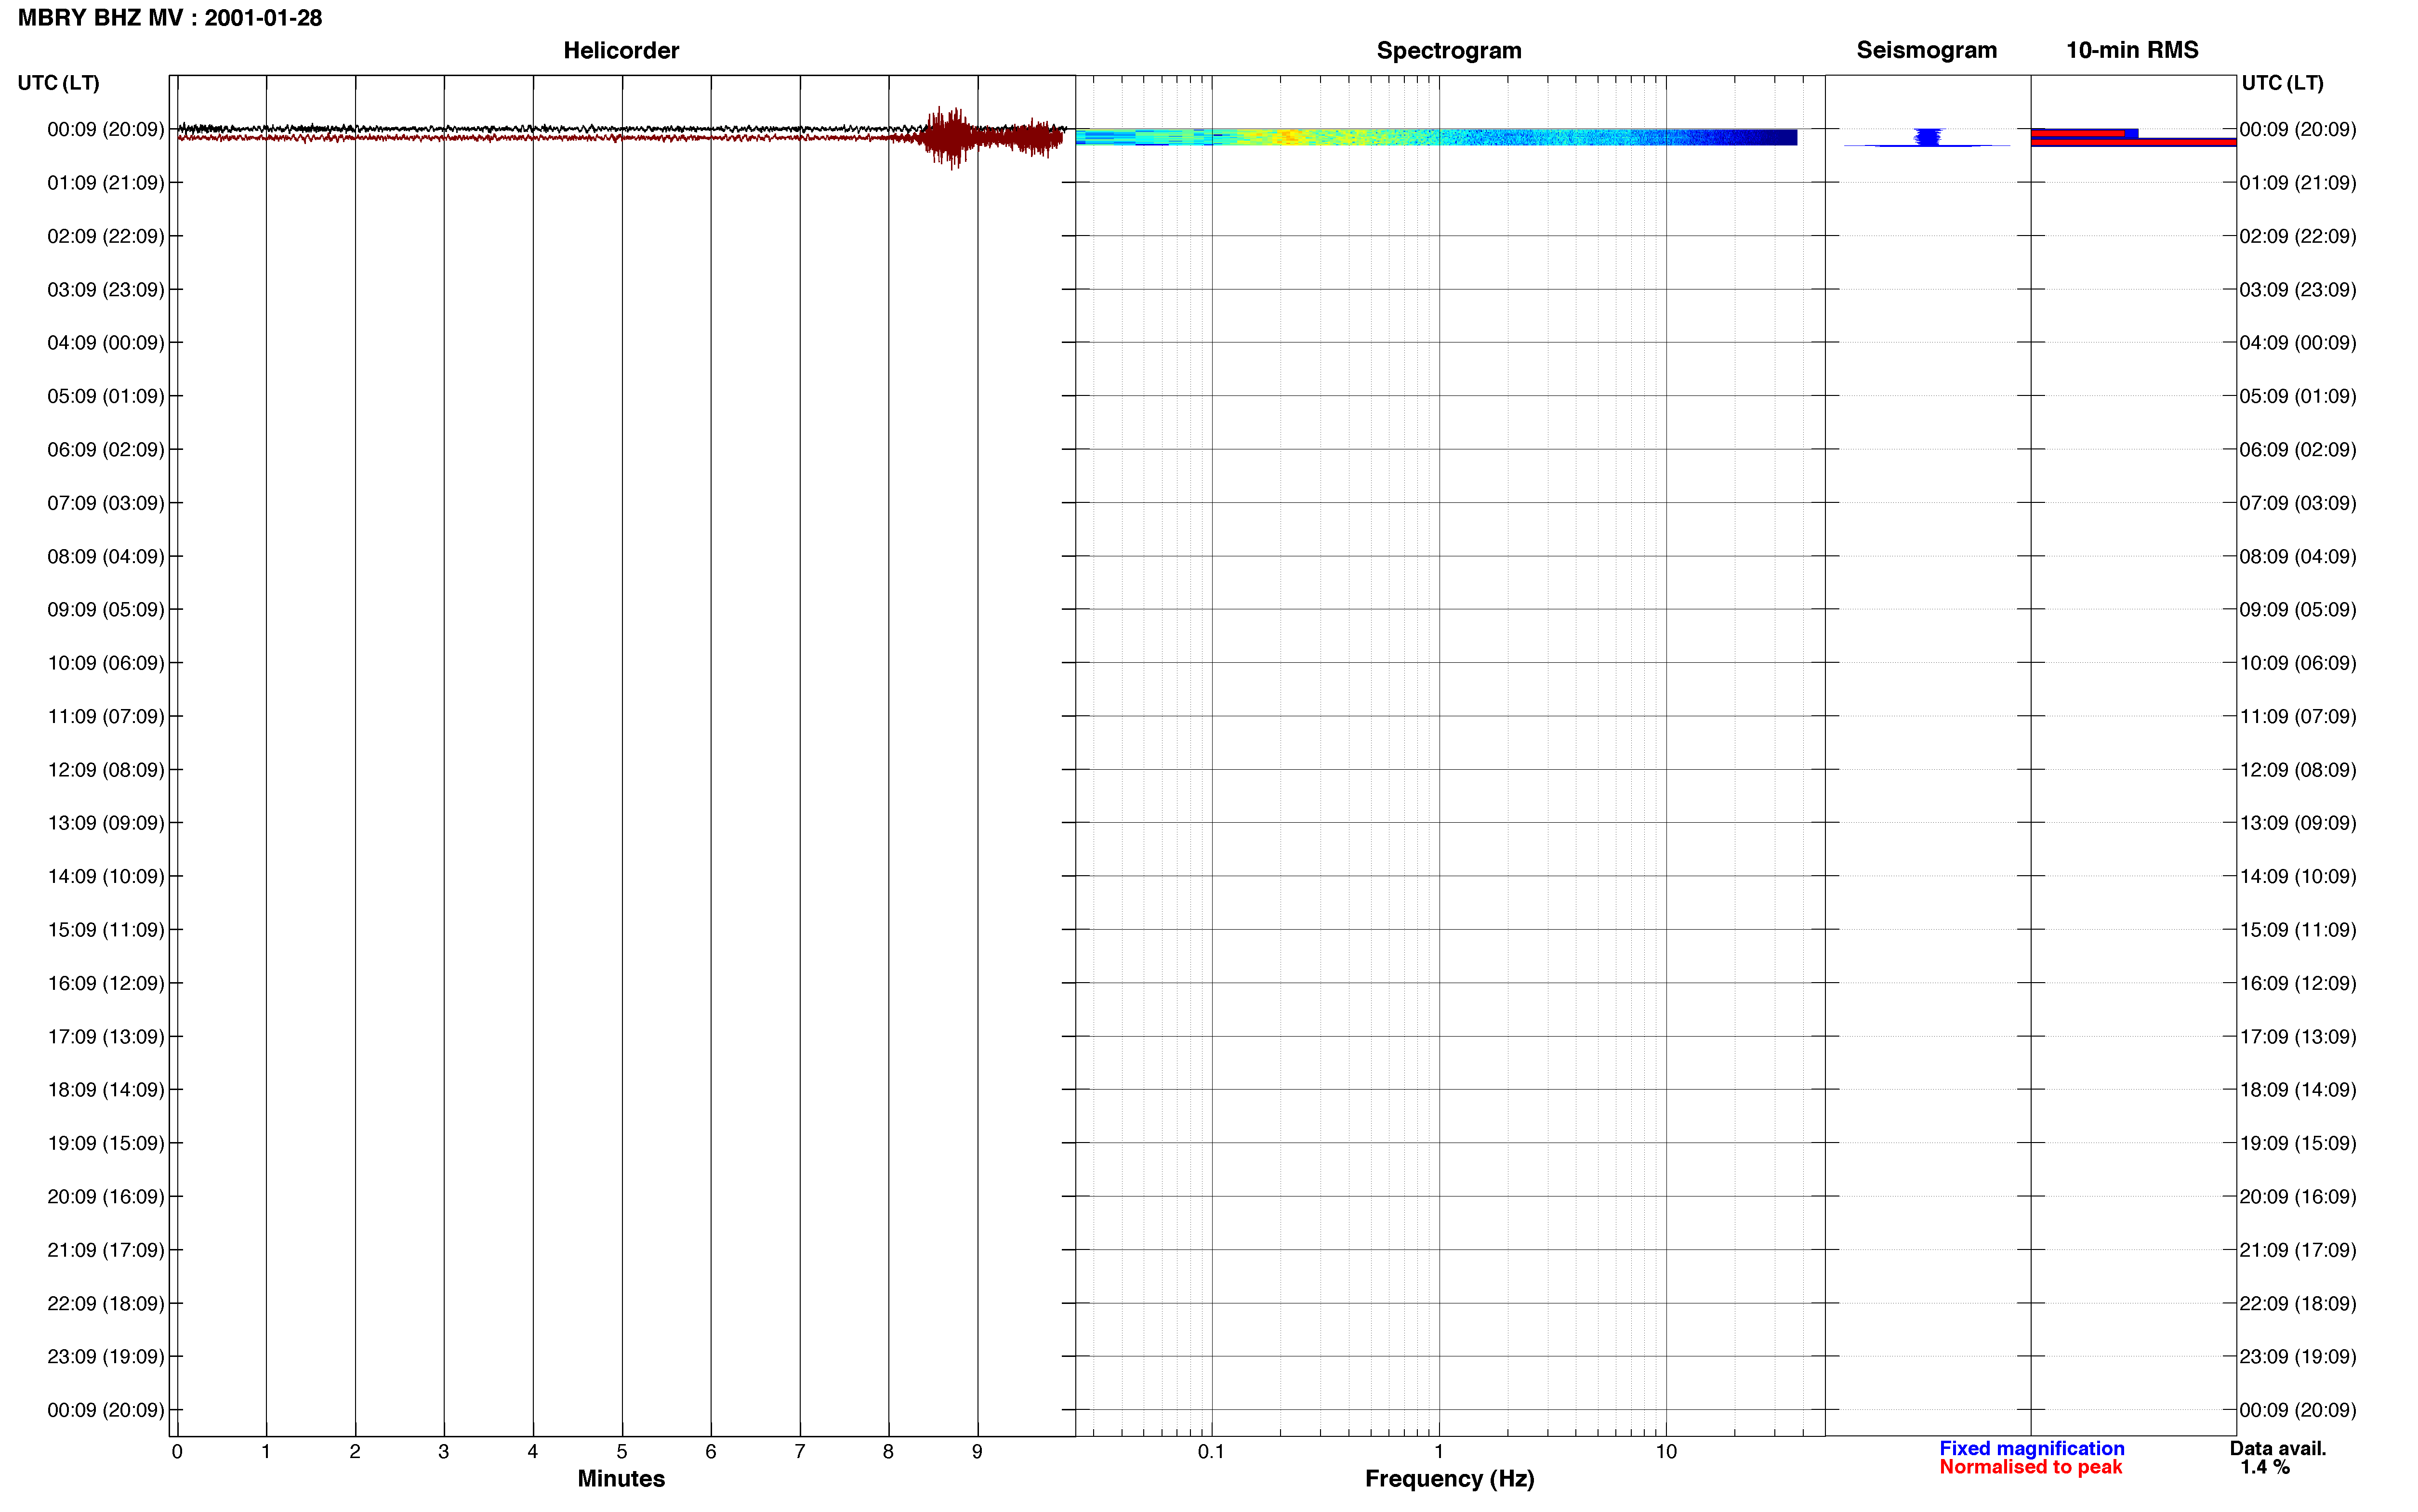Click the left time label '13:09 (09:09)'
Screen dimensions: 2418x1512
106,823
